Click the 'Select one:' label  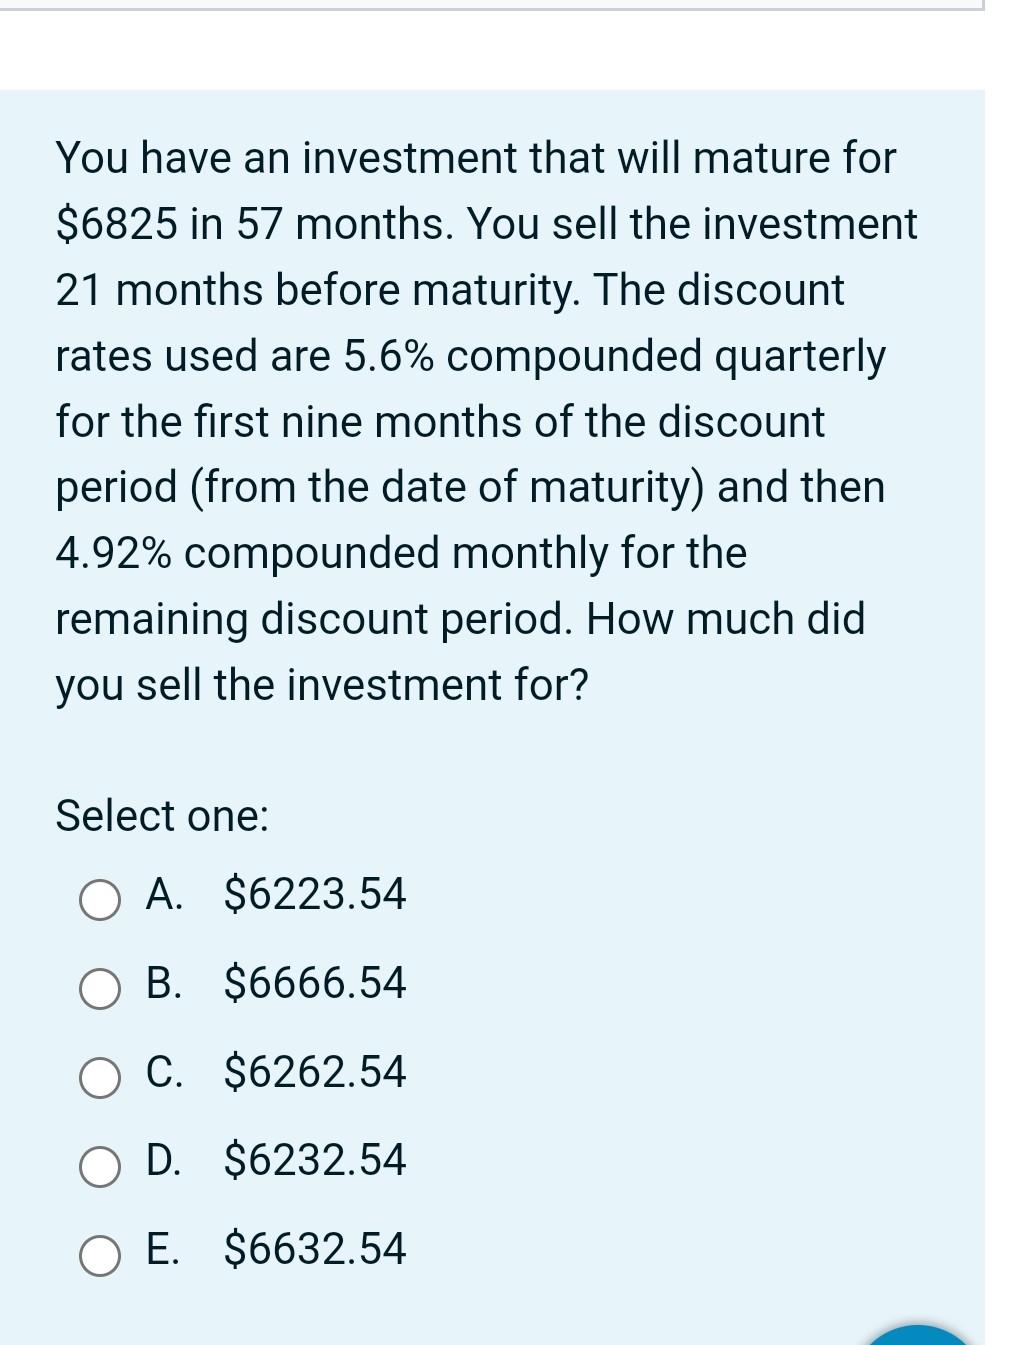coord(162,816)
